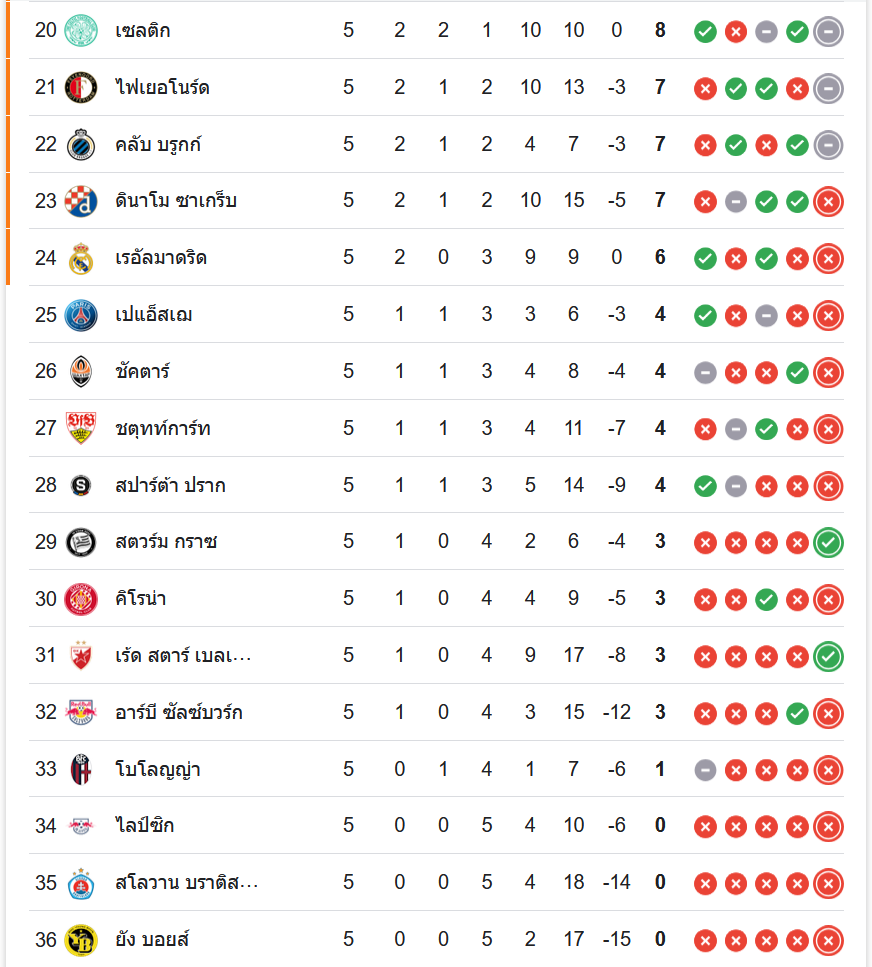
Task: Click the Shakhtar Donetsk crest
Action: click(80, 372)
